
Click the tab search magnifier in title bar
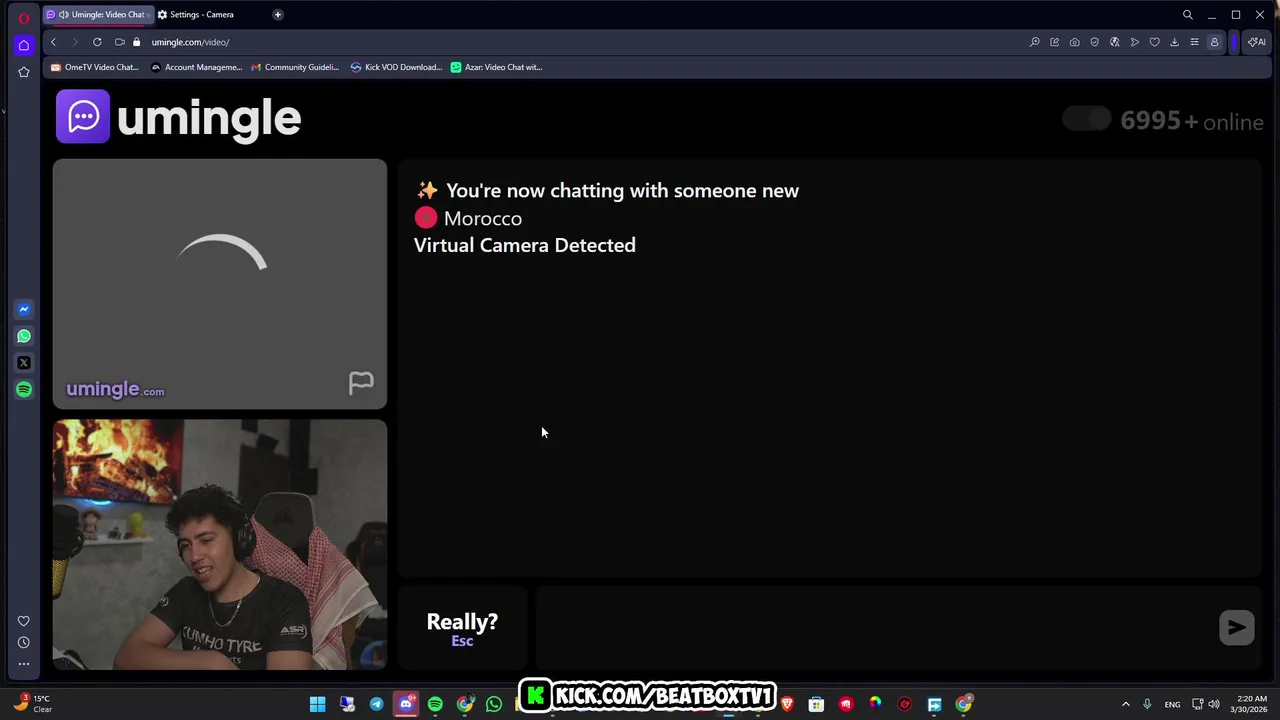(1187, 15)
